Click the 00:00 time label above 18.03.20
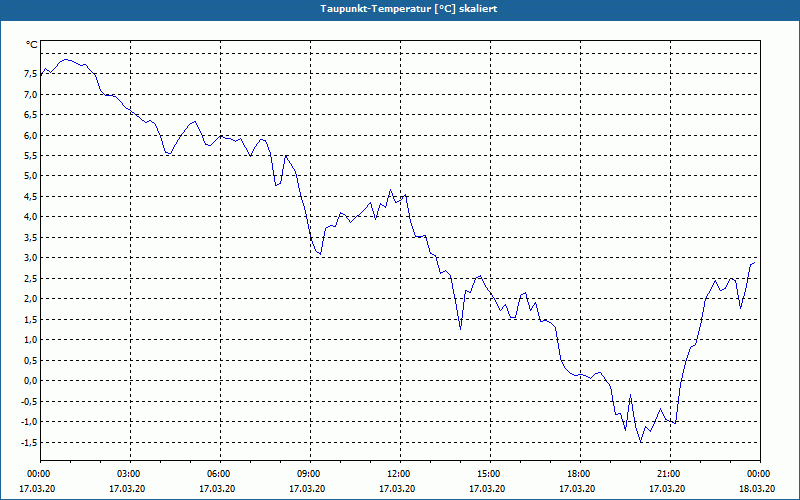800x500 pixels. click(x=757, y=474)
